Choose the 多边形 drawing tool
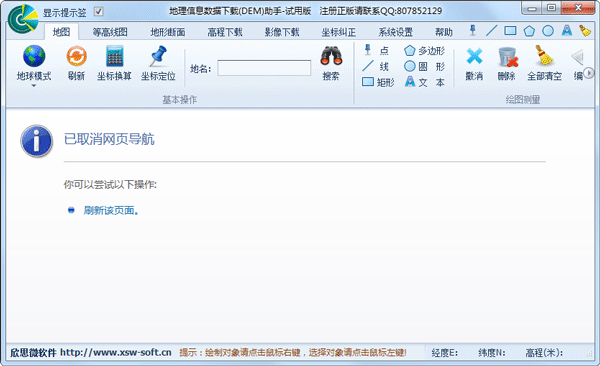This screenshot has height=366, width=600. [425, 50]
